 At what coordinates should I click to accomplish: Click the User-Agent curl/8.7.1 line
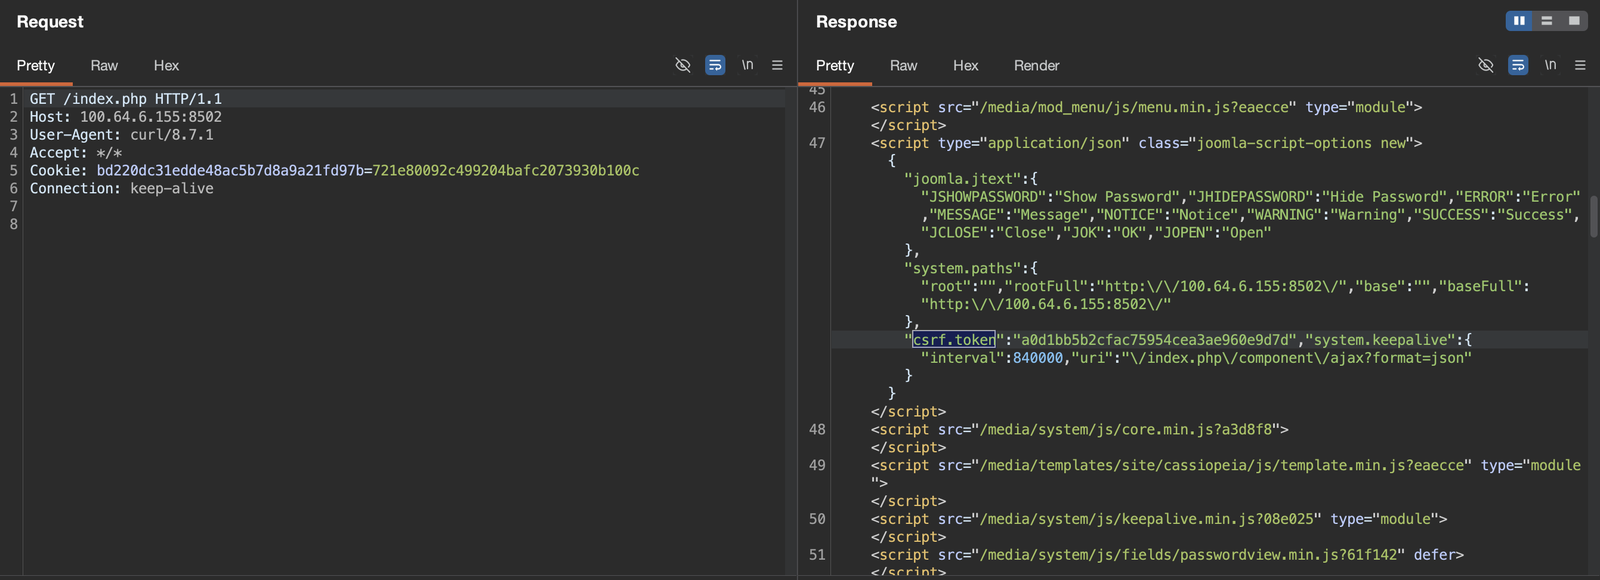[121, 135]
